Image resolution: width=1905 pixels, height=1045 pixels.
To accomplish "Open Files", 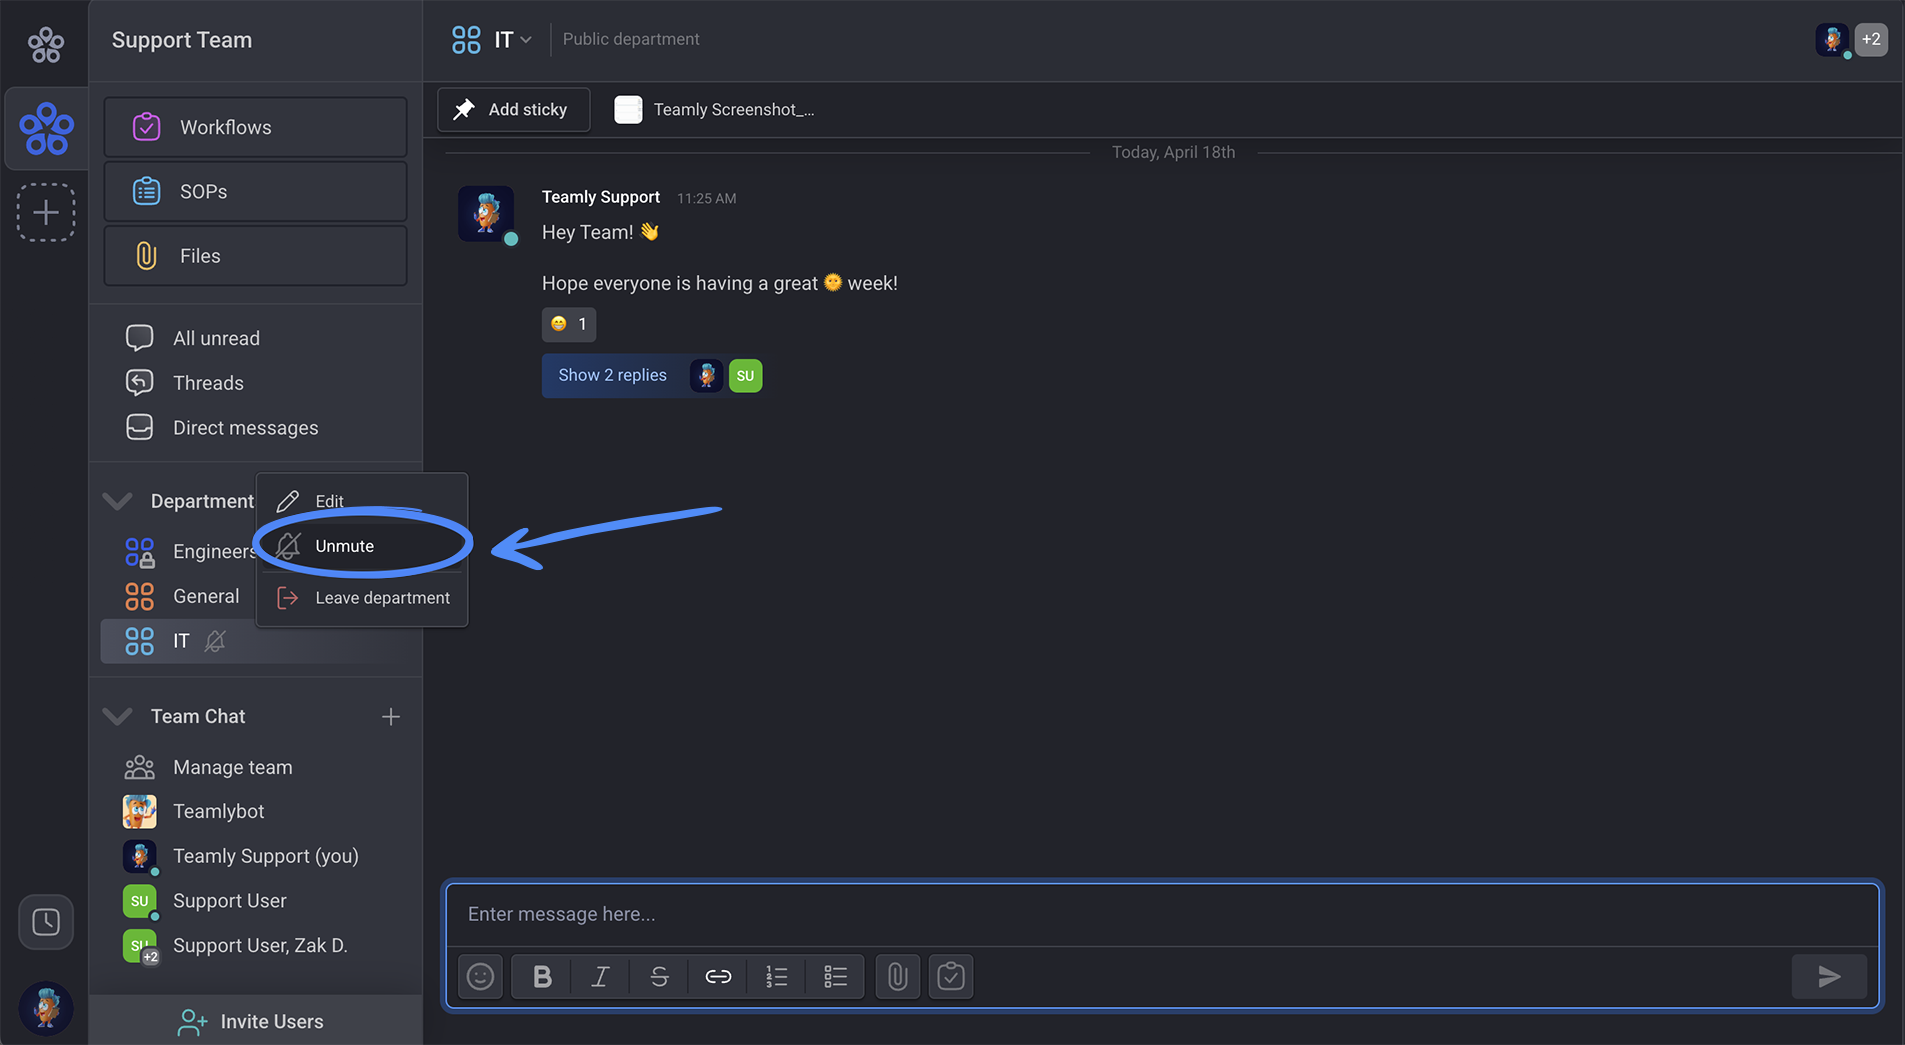I will pyautogui.click(x=255, y=256).
